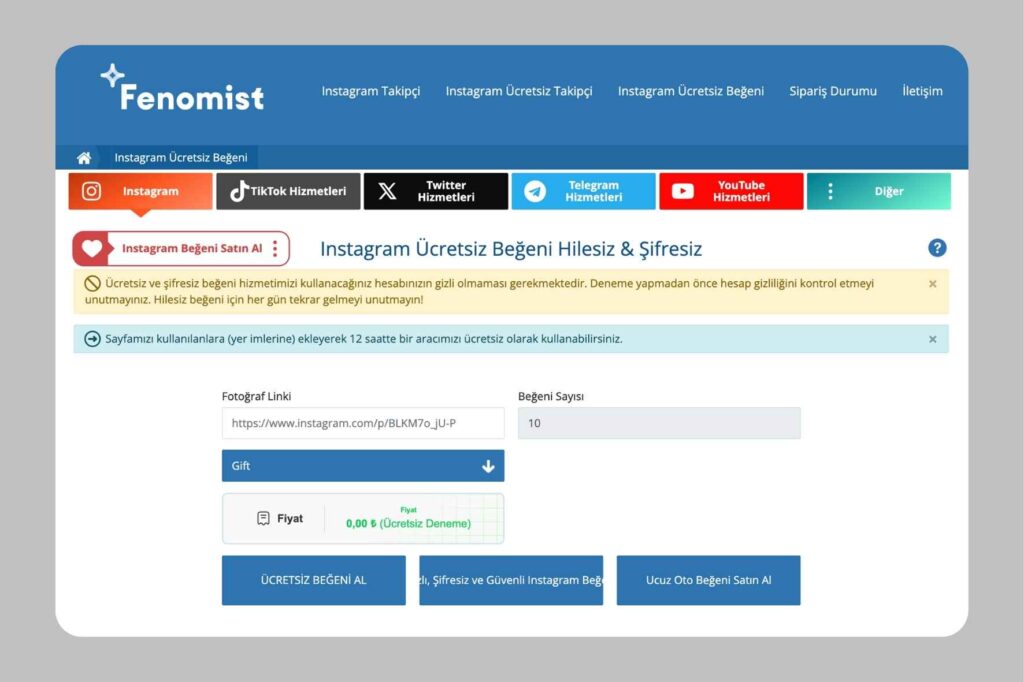This screenshot has width=1024, height=682.
Task: Select TikTok Hizmetleri tab
Action: point(288,191)
